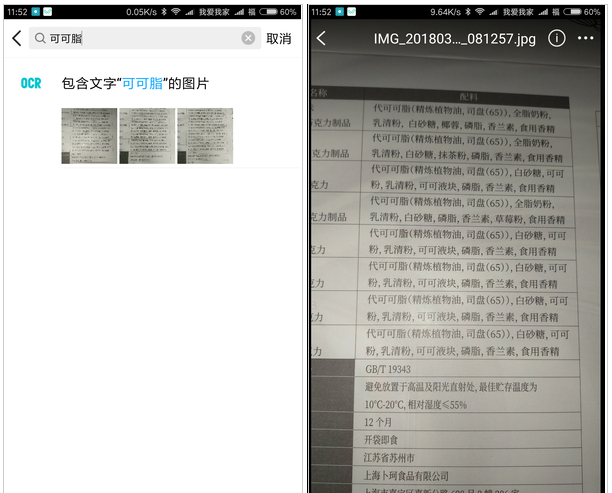Tap 10°C-20°C humidity line in photo
The width and height of the screenshot is (612, 493).
point(415,405)
